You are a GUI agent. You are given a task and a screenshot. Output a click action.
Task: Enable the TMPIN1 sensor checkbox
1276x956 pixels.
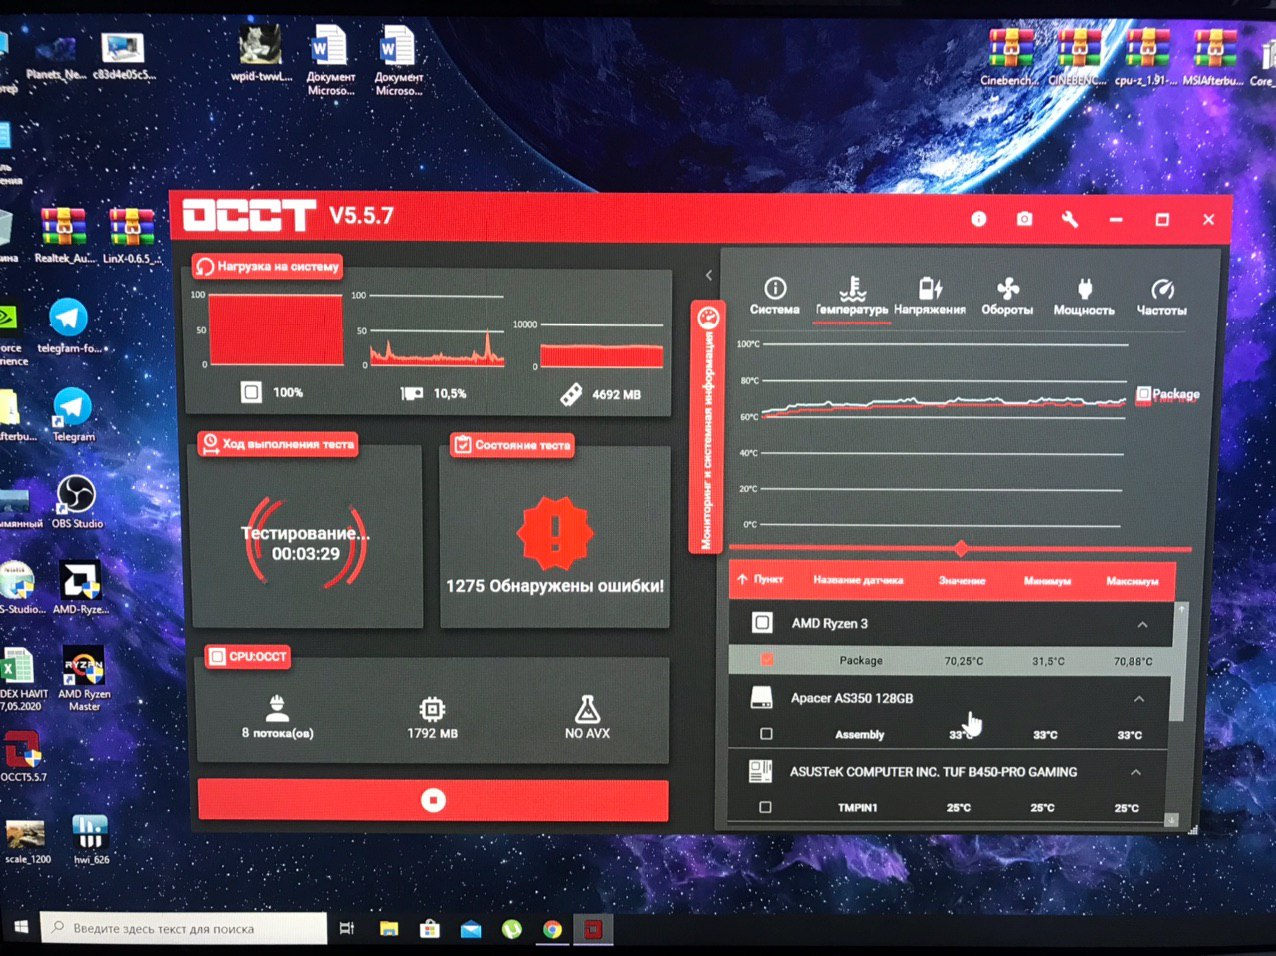(765, 807)
